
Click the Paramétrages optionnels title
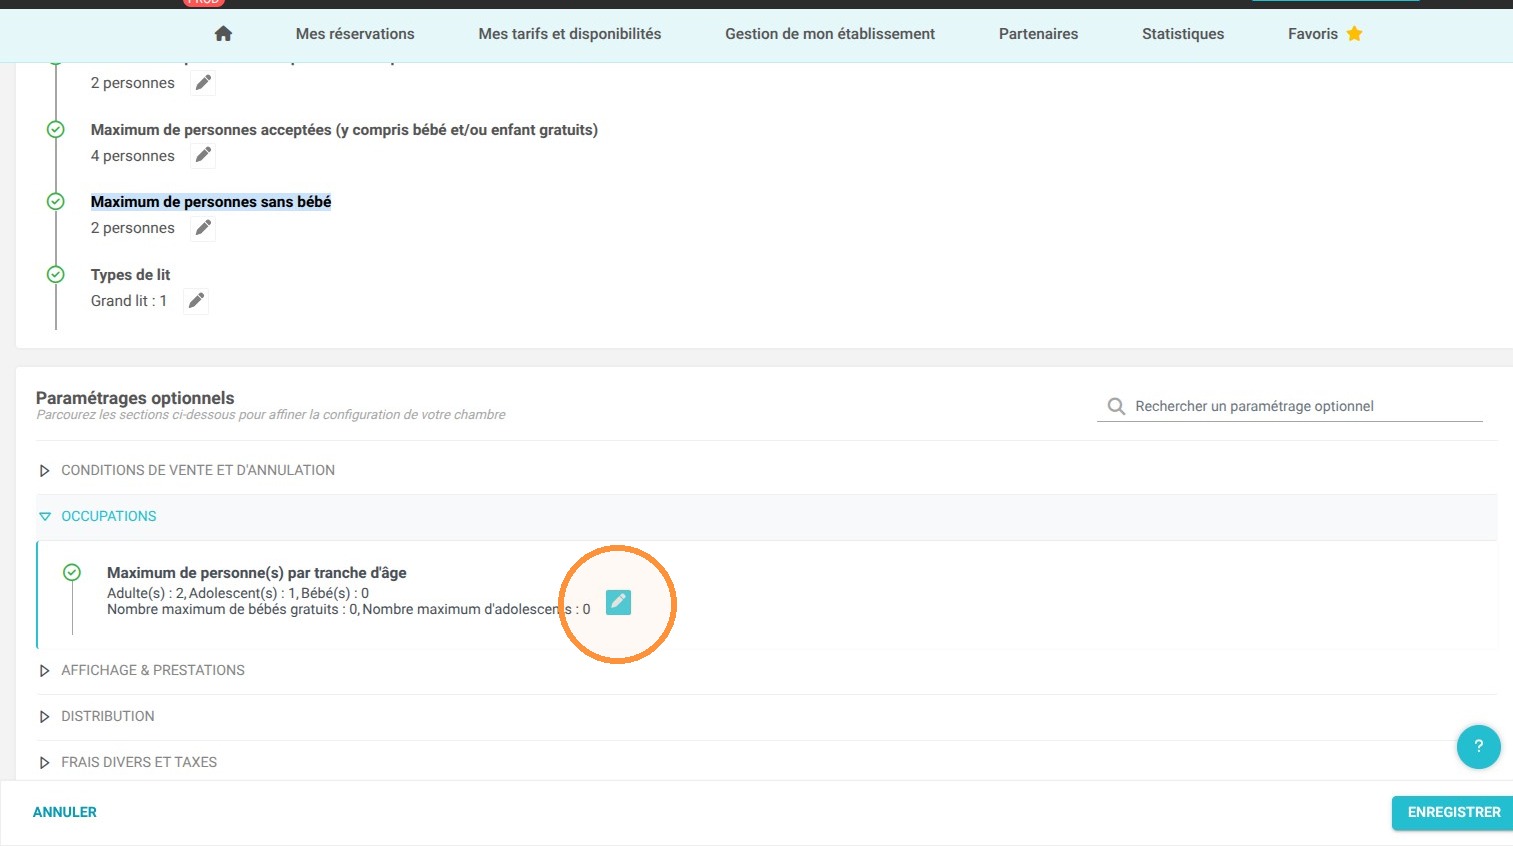(x=135, y=398)
